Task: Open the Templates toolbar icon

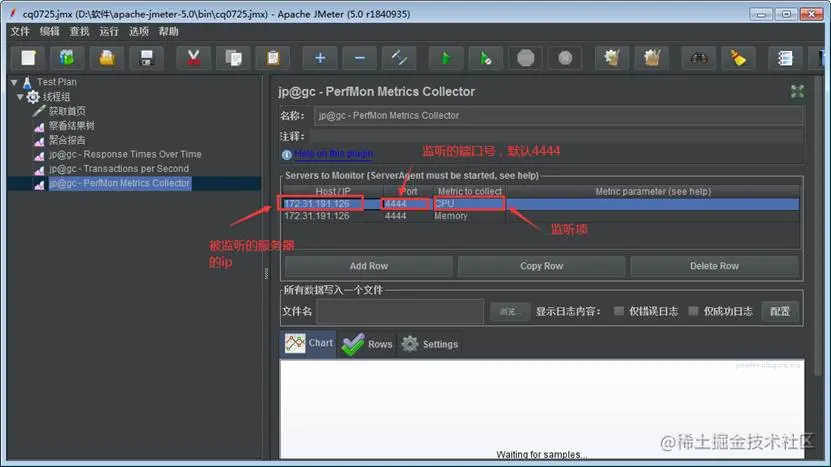Action: (x=67, y=57)
